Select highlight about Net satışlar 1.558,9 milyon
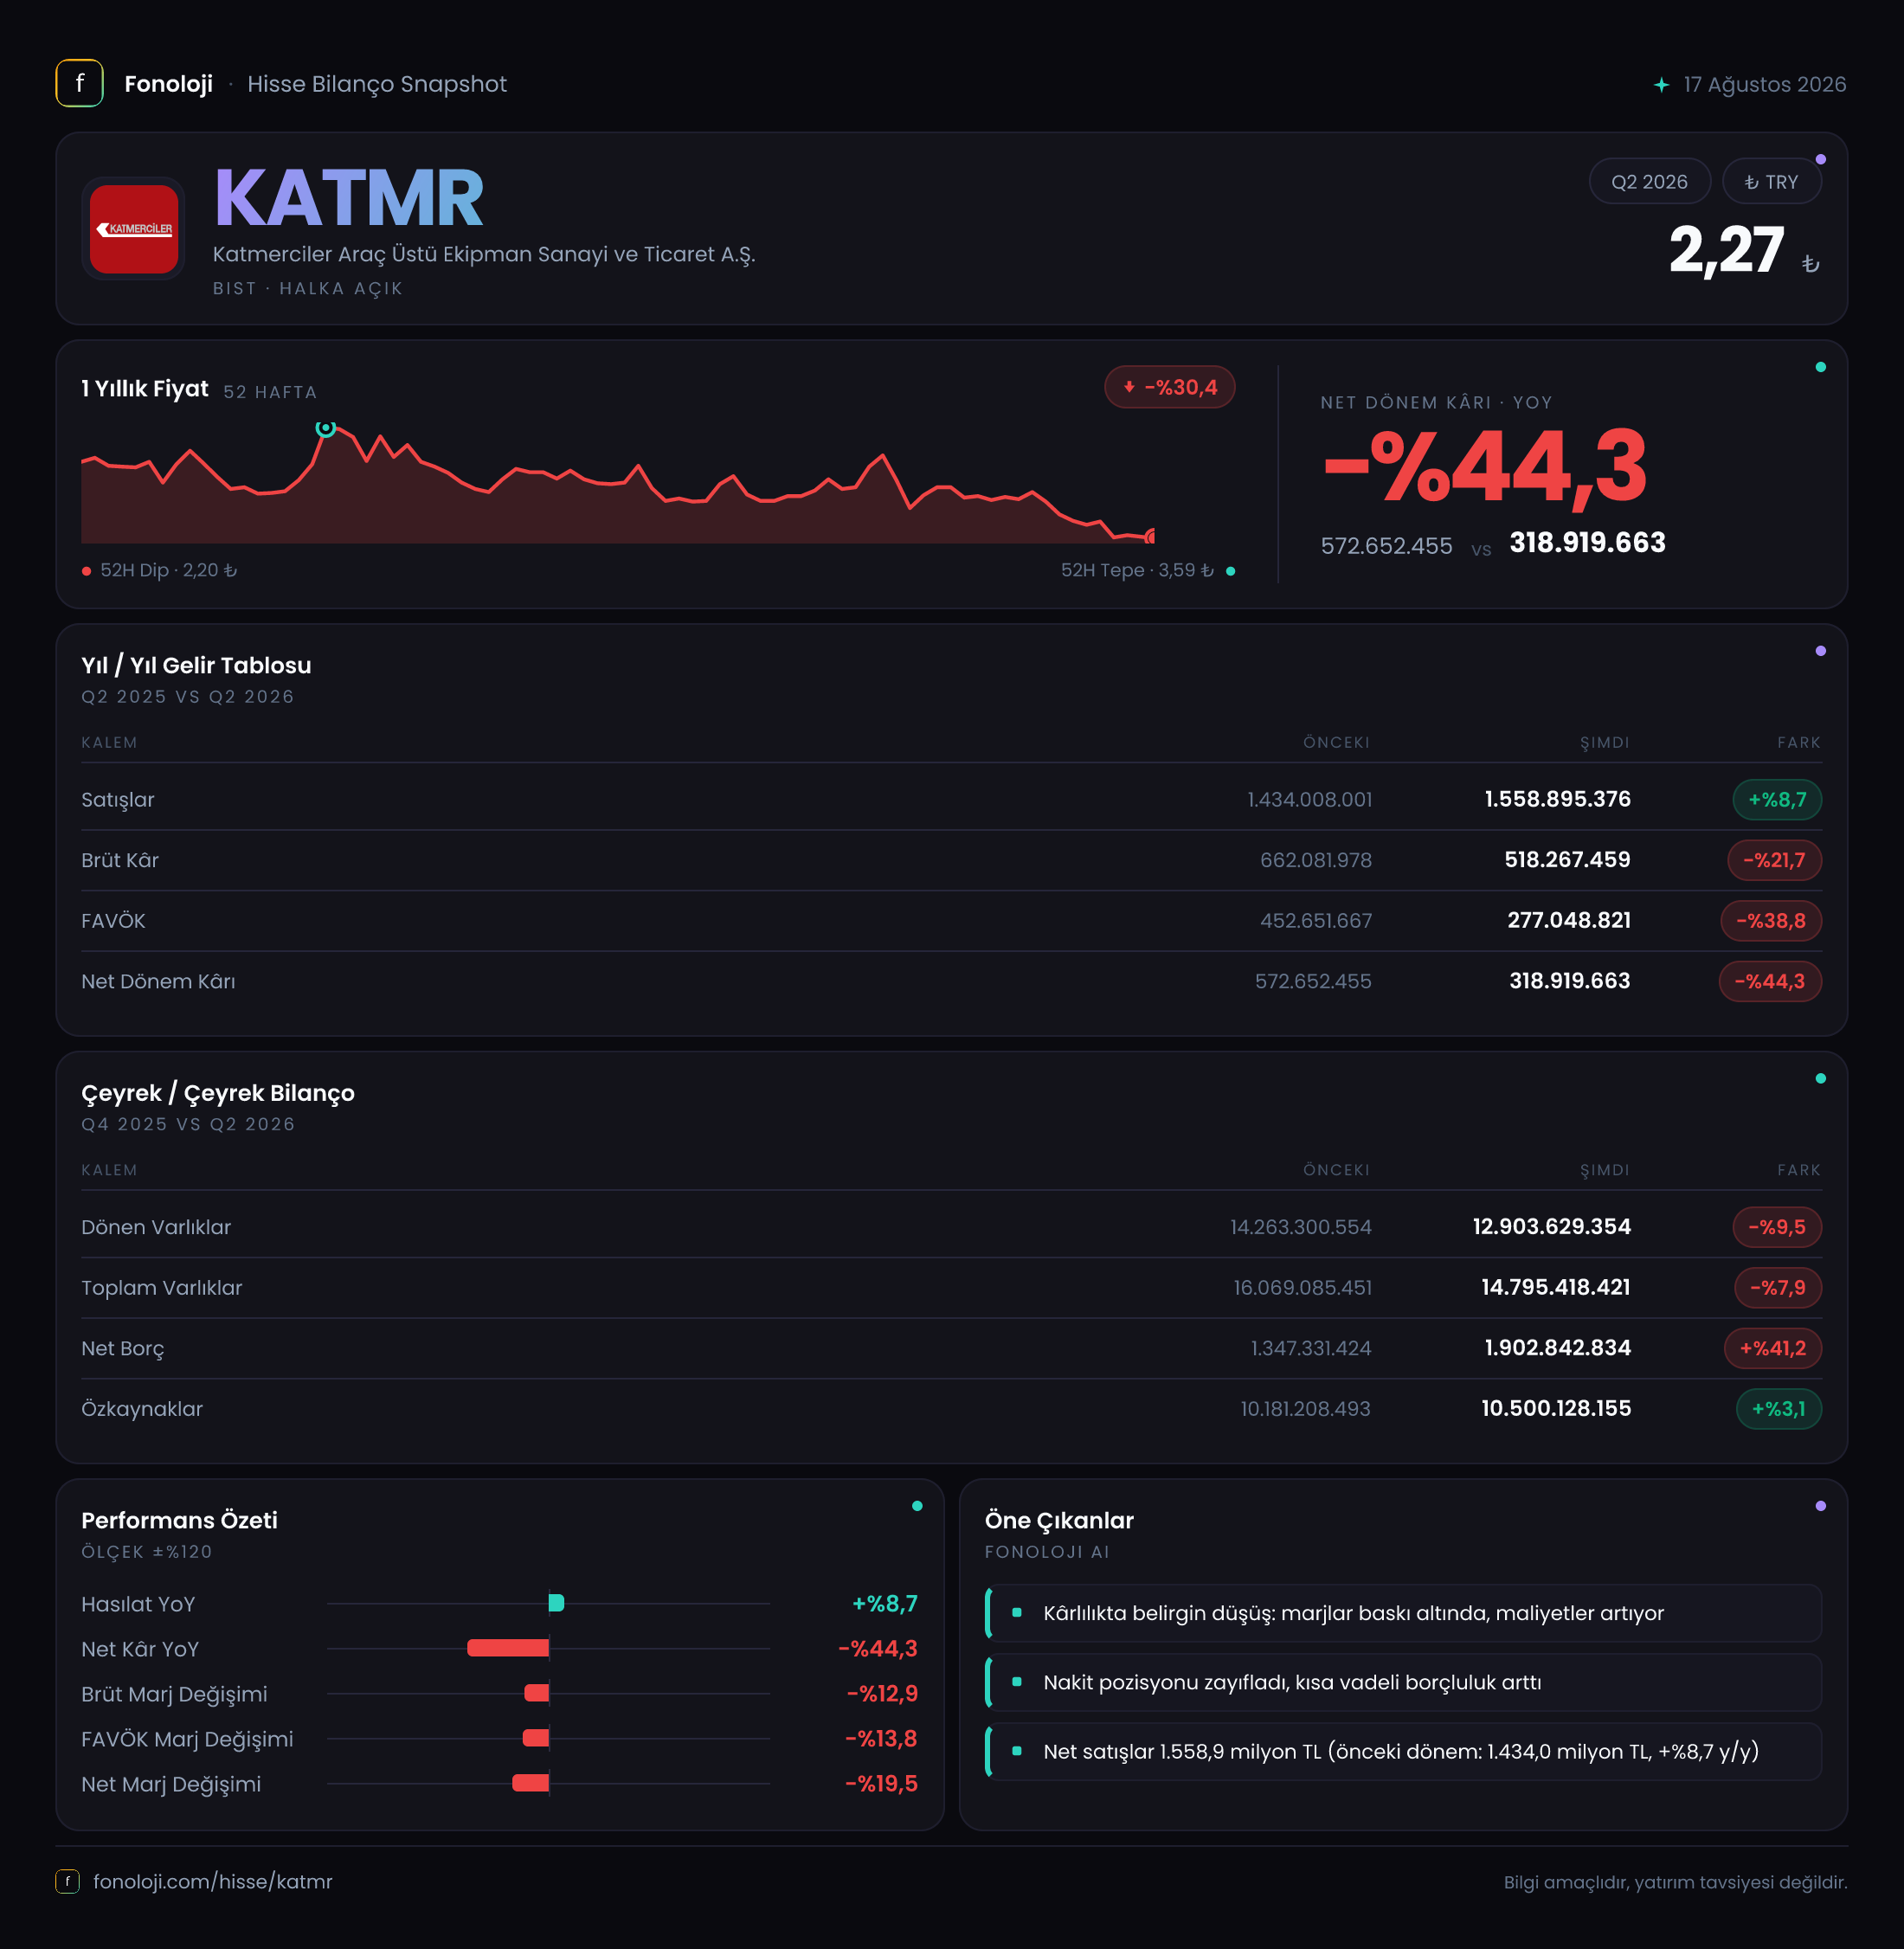The image size is (1904, 1949). pyautogui.click(x=1403, y=1751)
